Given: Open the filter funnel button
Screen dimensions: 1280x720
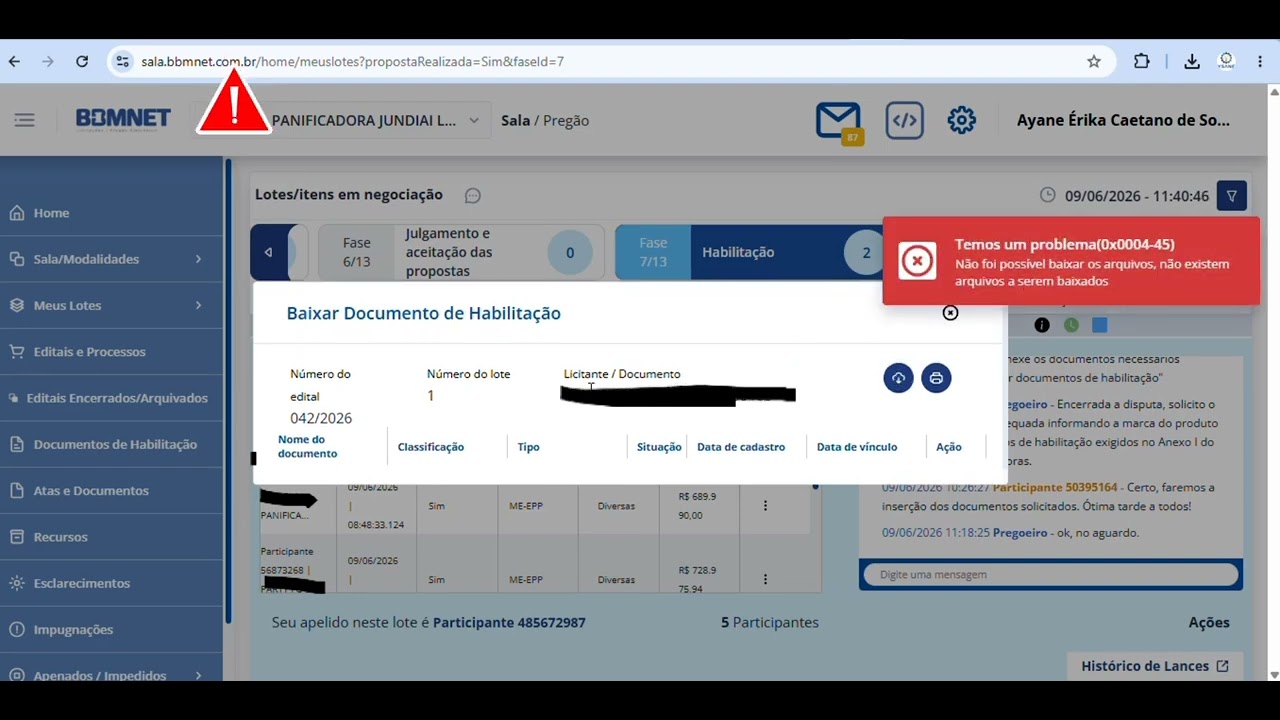Looking at the screenshot, I should click(1231, 196).
